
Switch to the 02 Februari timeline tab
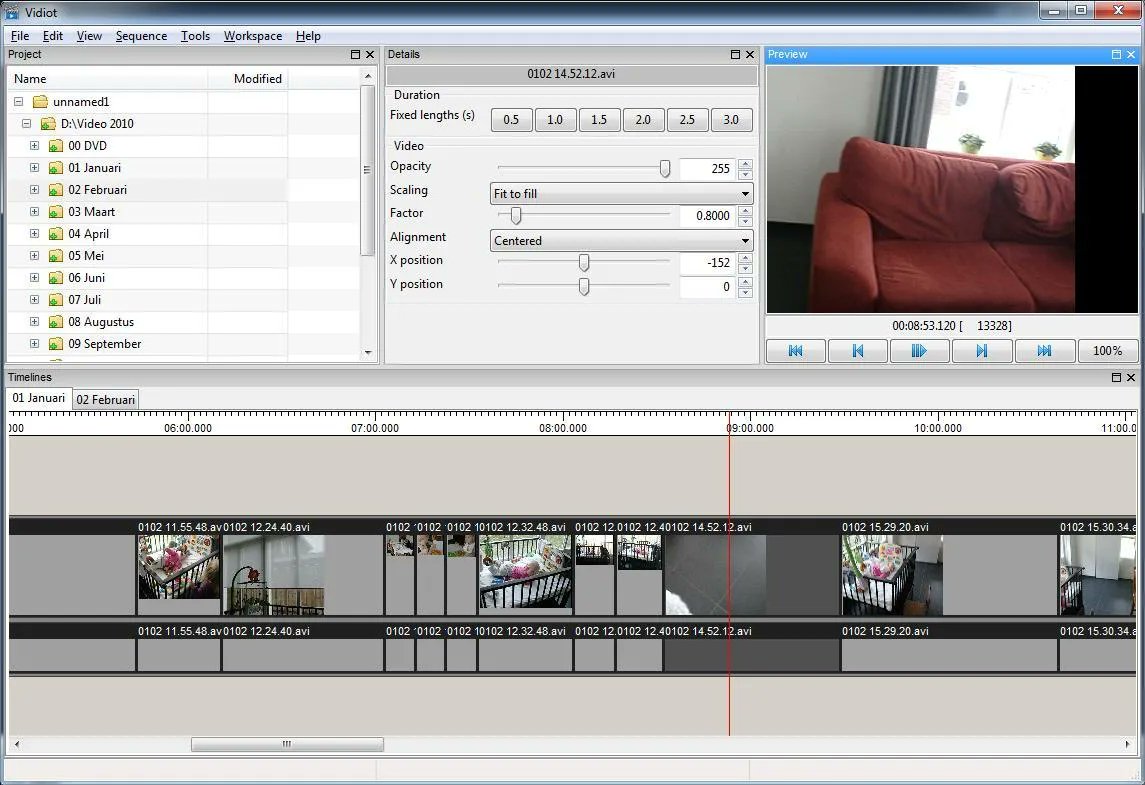point(106,399)
